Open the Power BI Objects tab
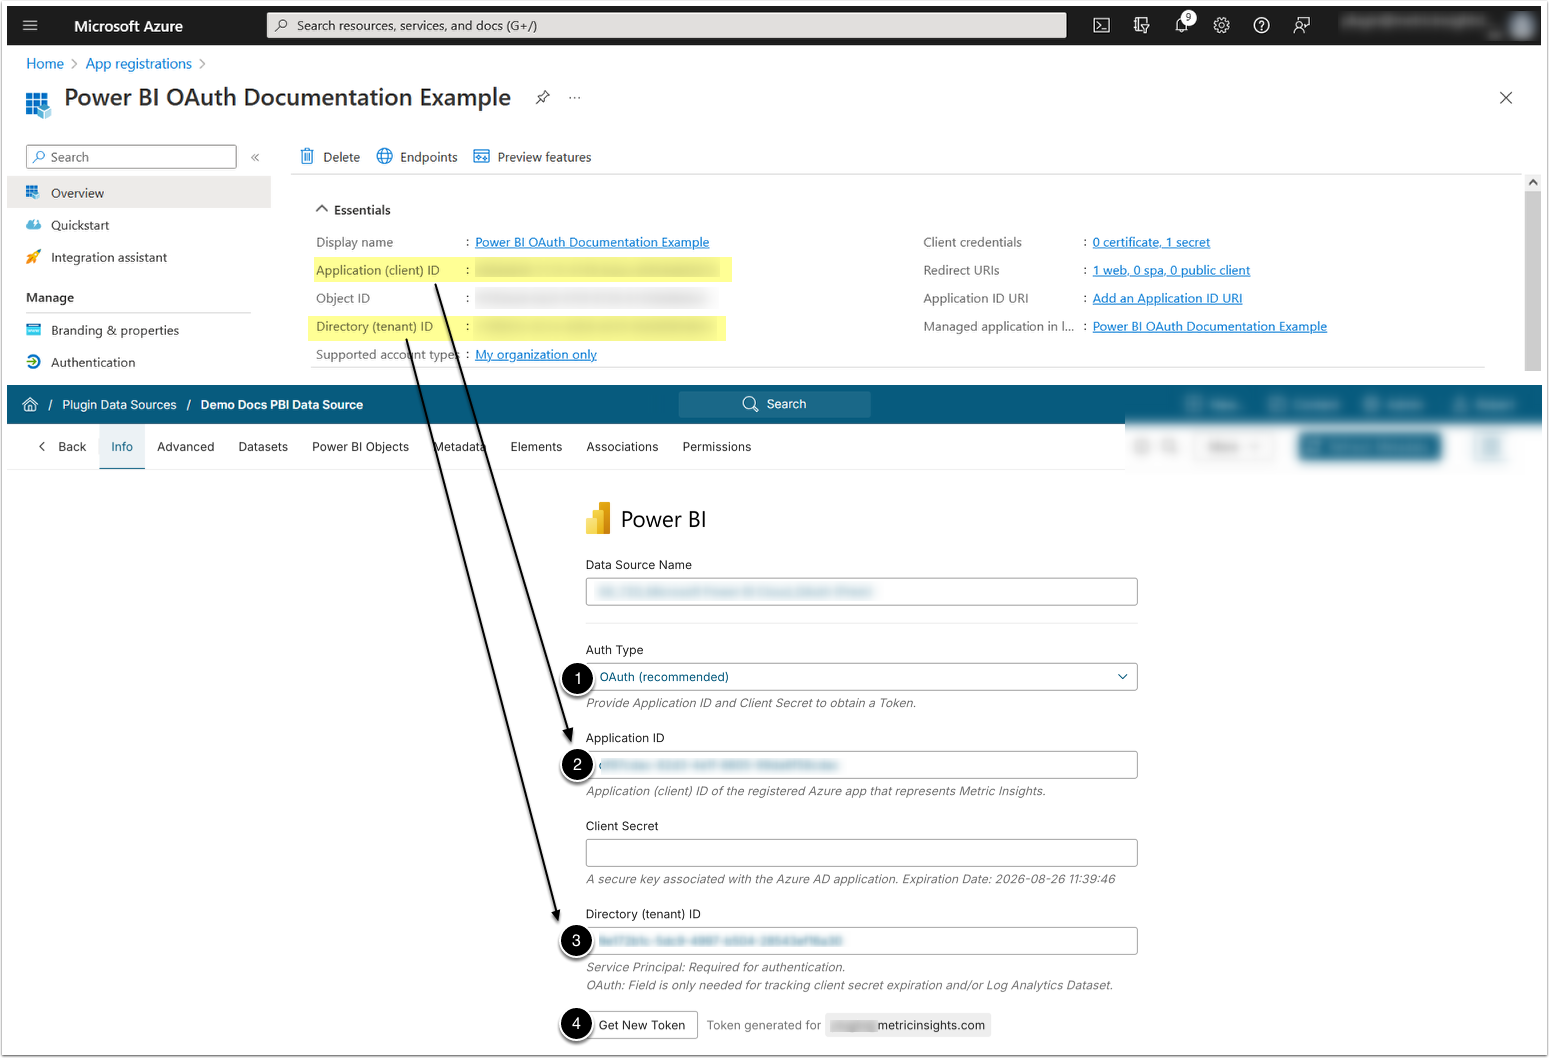1549x1058 pixels. tap(360, 447)
